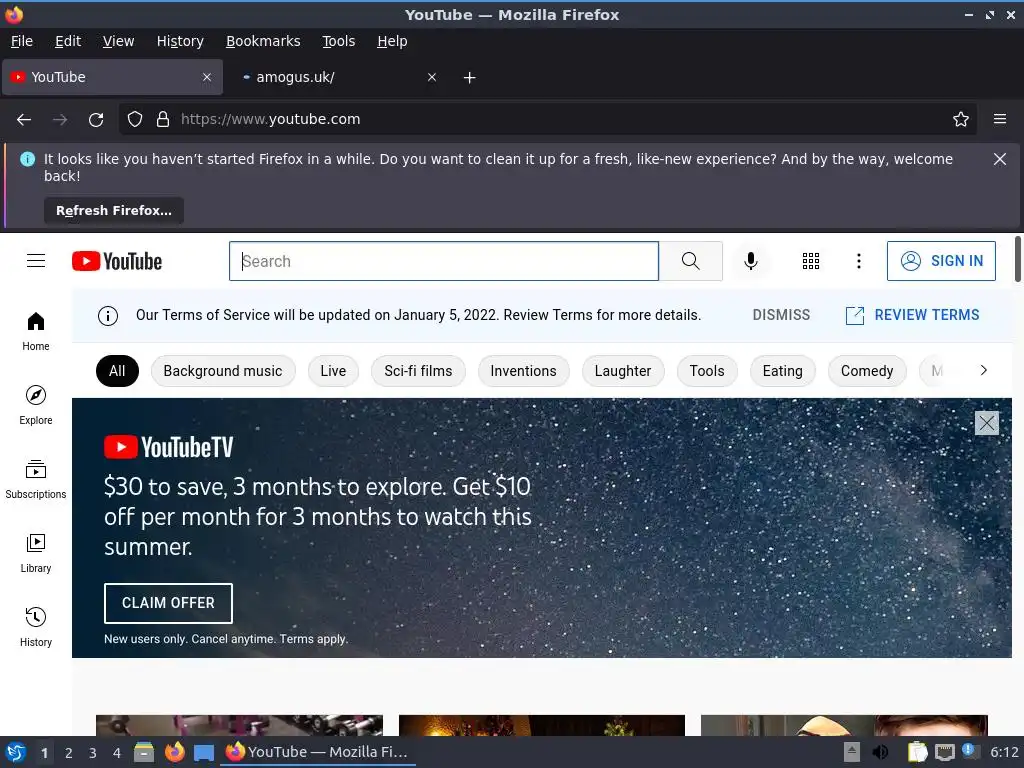Open a new tab with plus button
The image size is (1024, 768).
click(470, 78)
